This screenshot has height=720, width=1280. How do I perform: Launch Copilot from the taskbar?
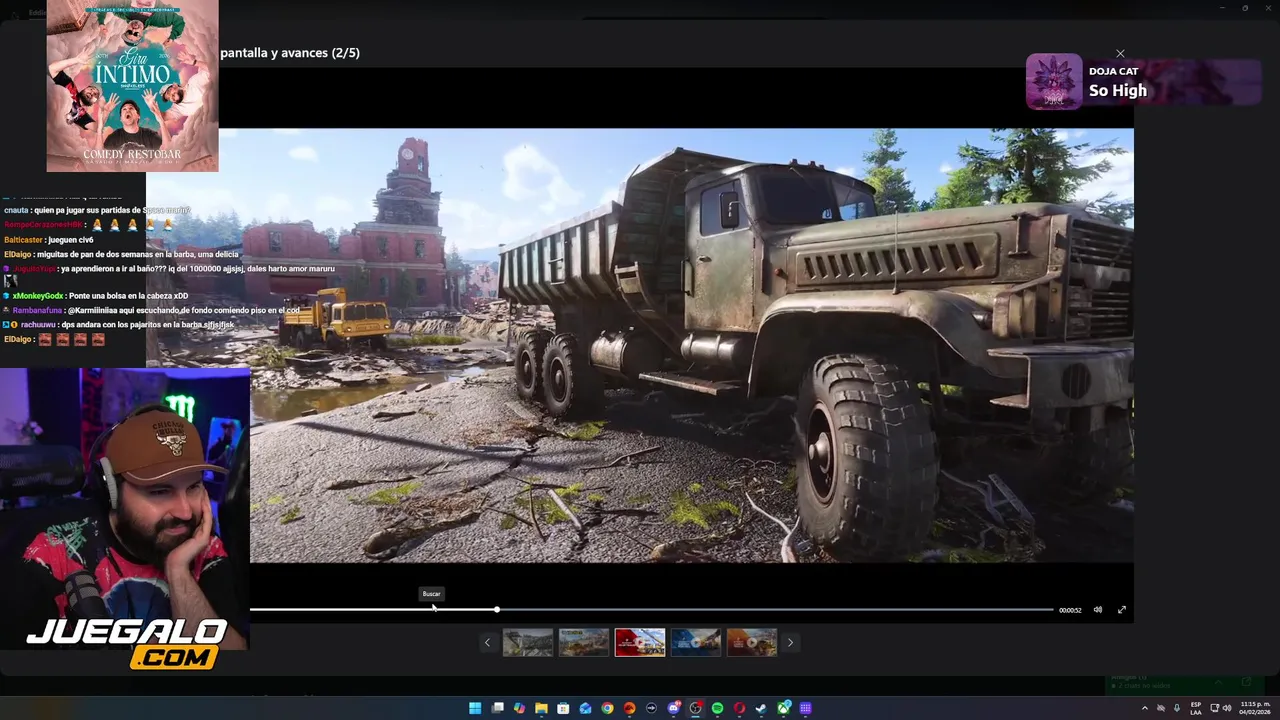pyautogui.click(x=519, y=708)
